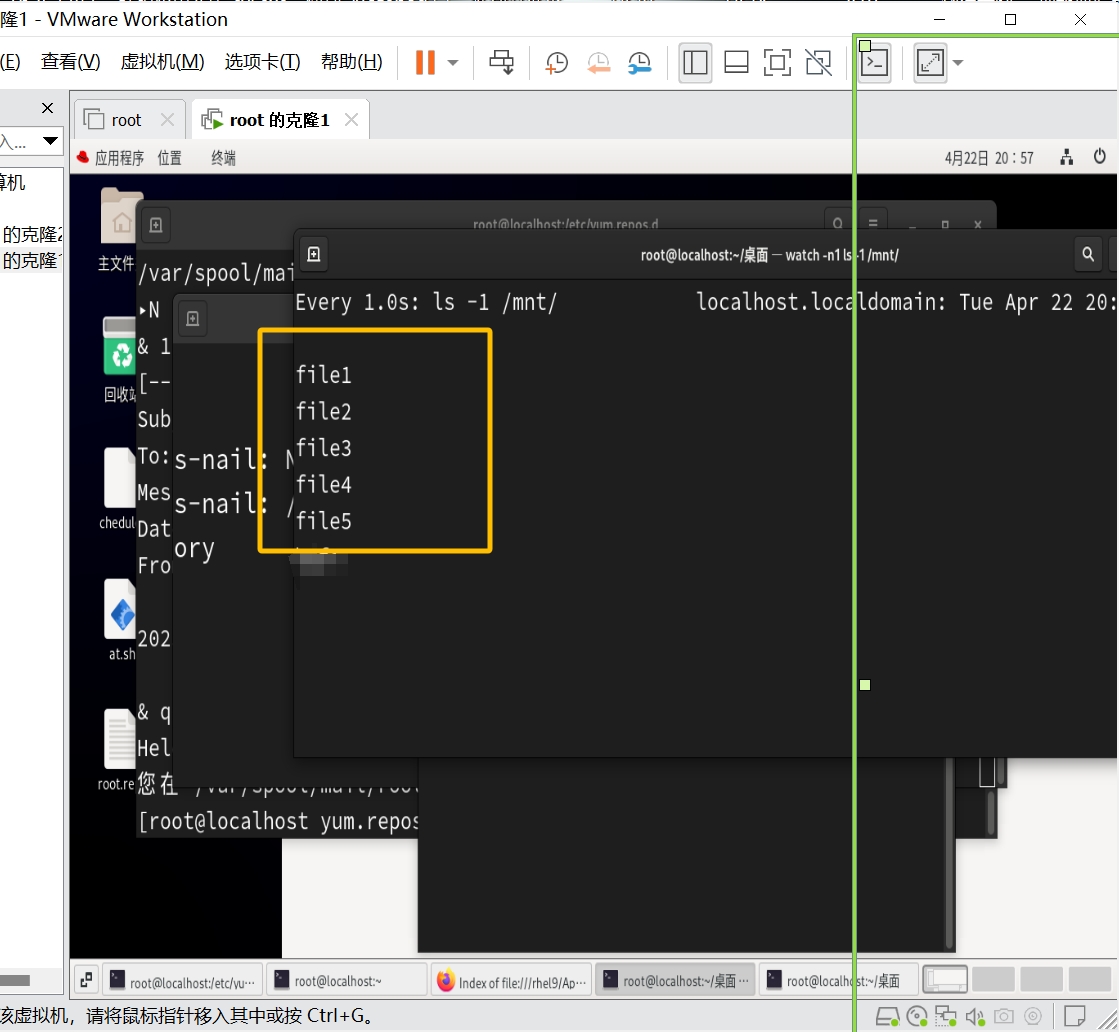Open the 帮助(H) menu

click(x=351, y=62)
